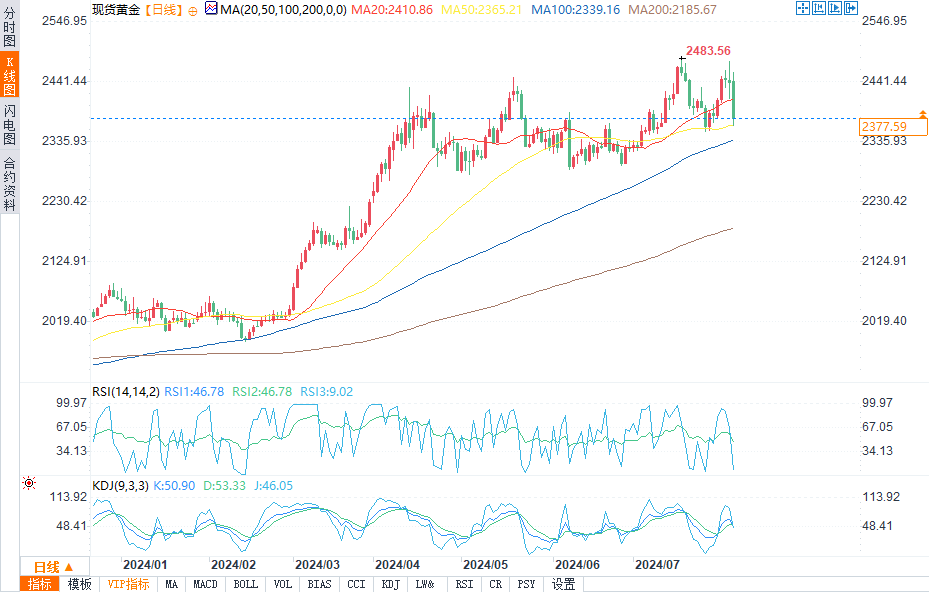Select the CCI indicator button
The width and height of the screenshot is (929, 592).
[x=356, y=584]
